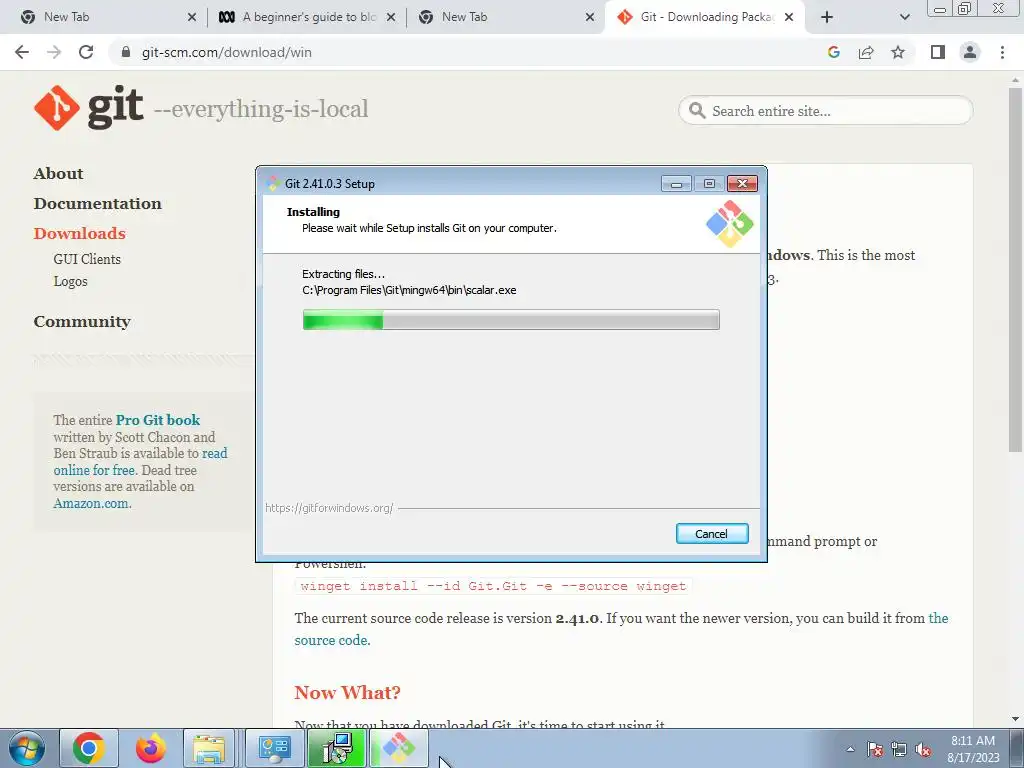
Task: Open the Pro Git book link
Action: (158, 420)
